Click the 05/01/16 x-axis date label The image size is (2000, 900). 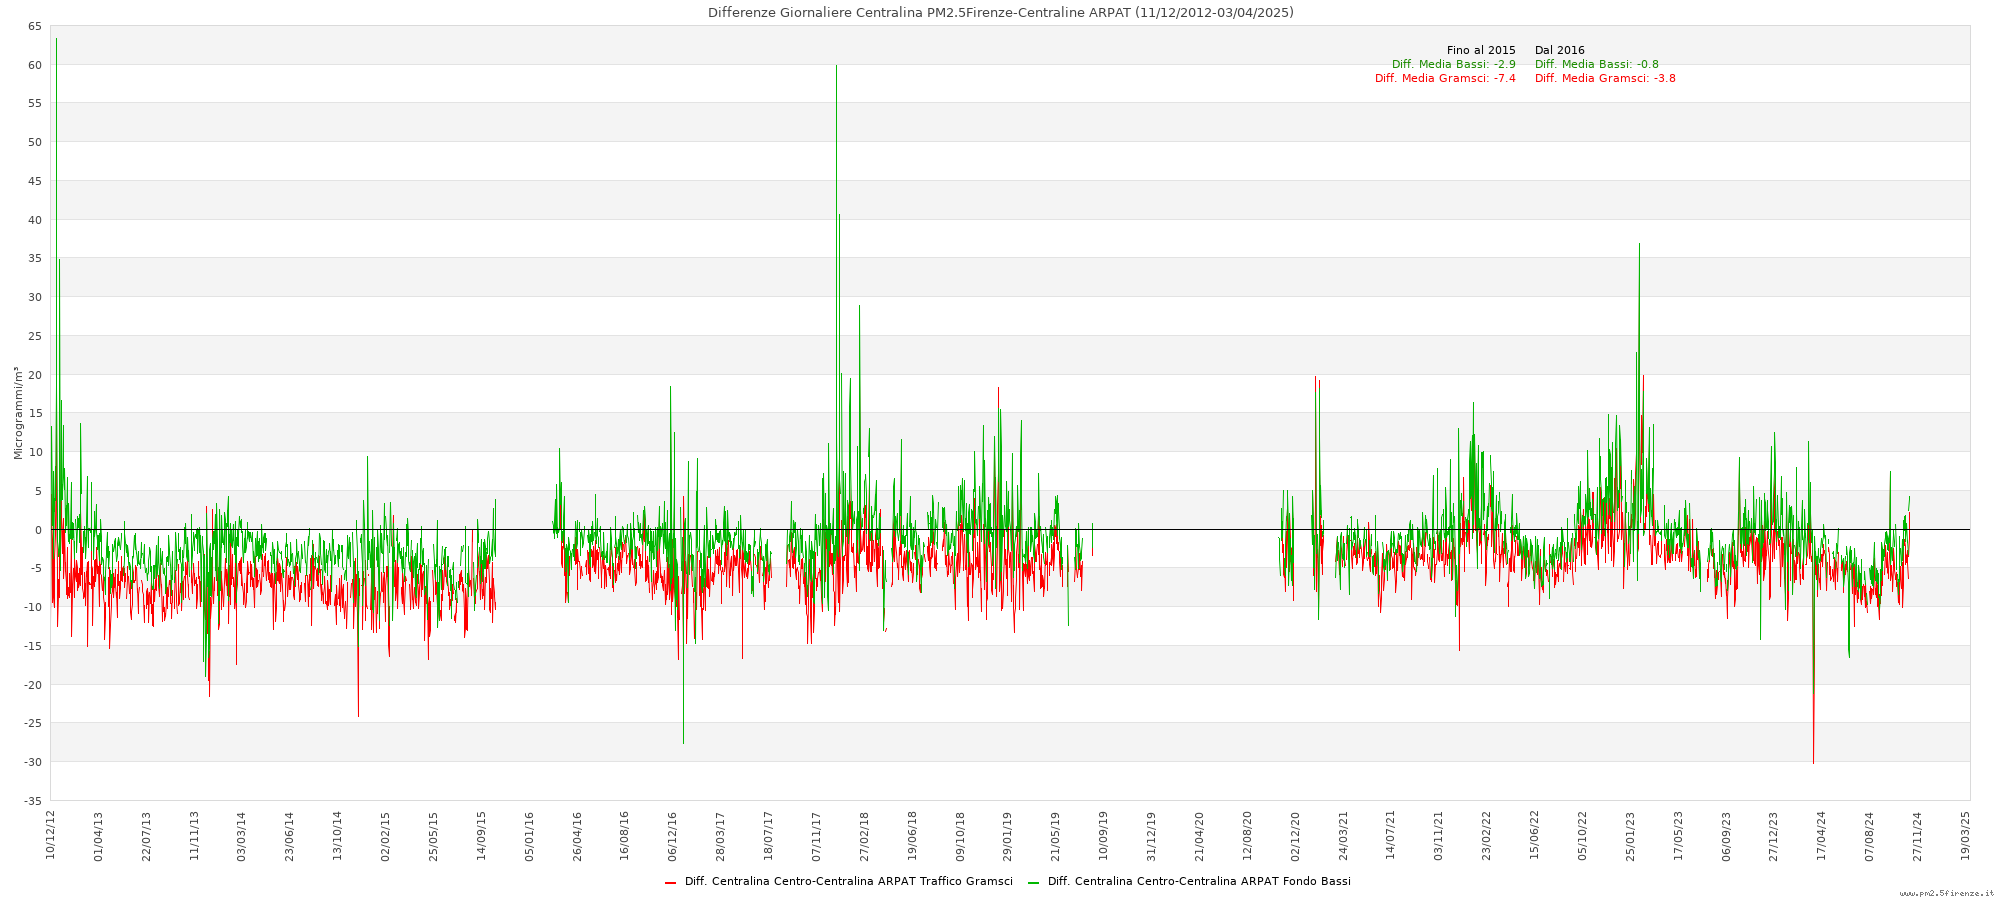coord(529,835)
